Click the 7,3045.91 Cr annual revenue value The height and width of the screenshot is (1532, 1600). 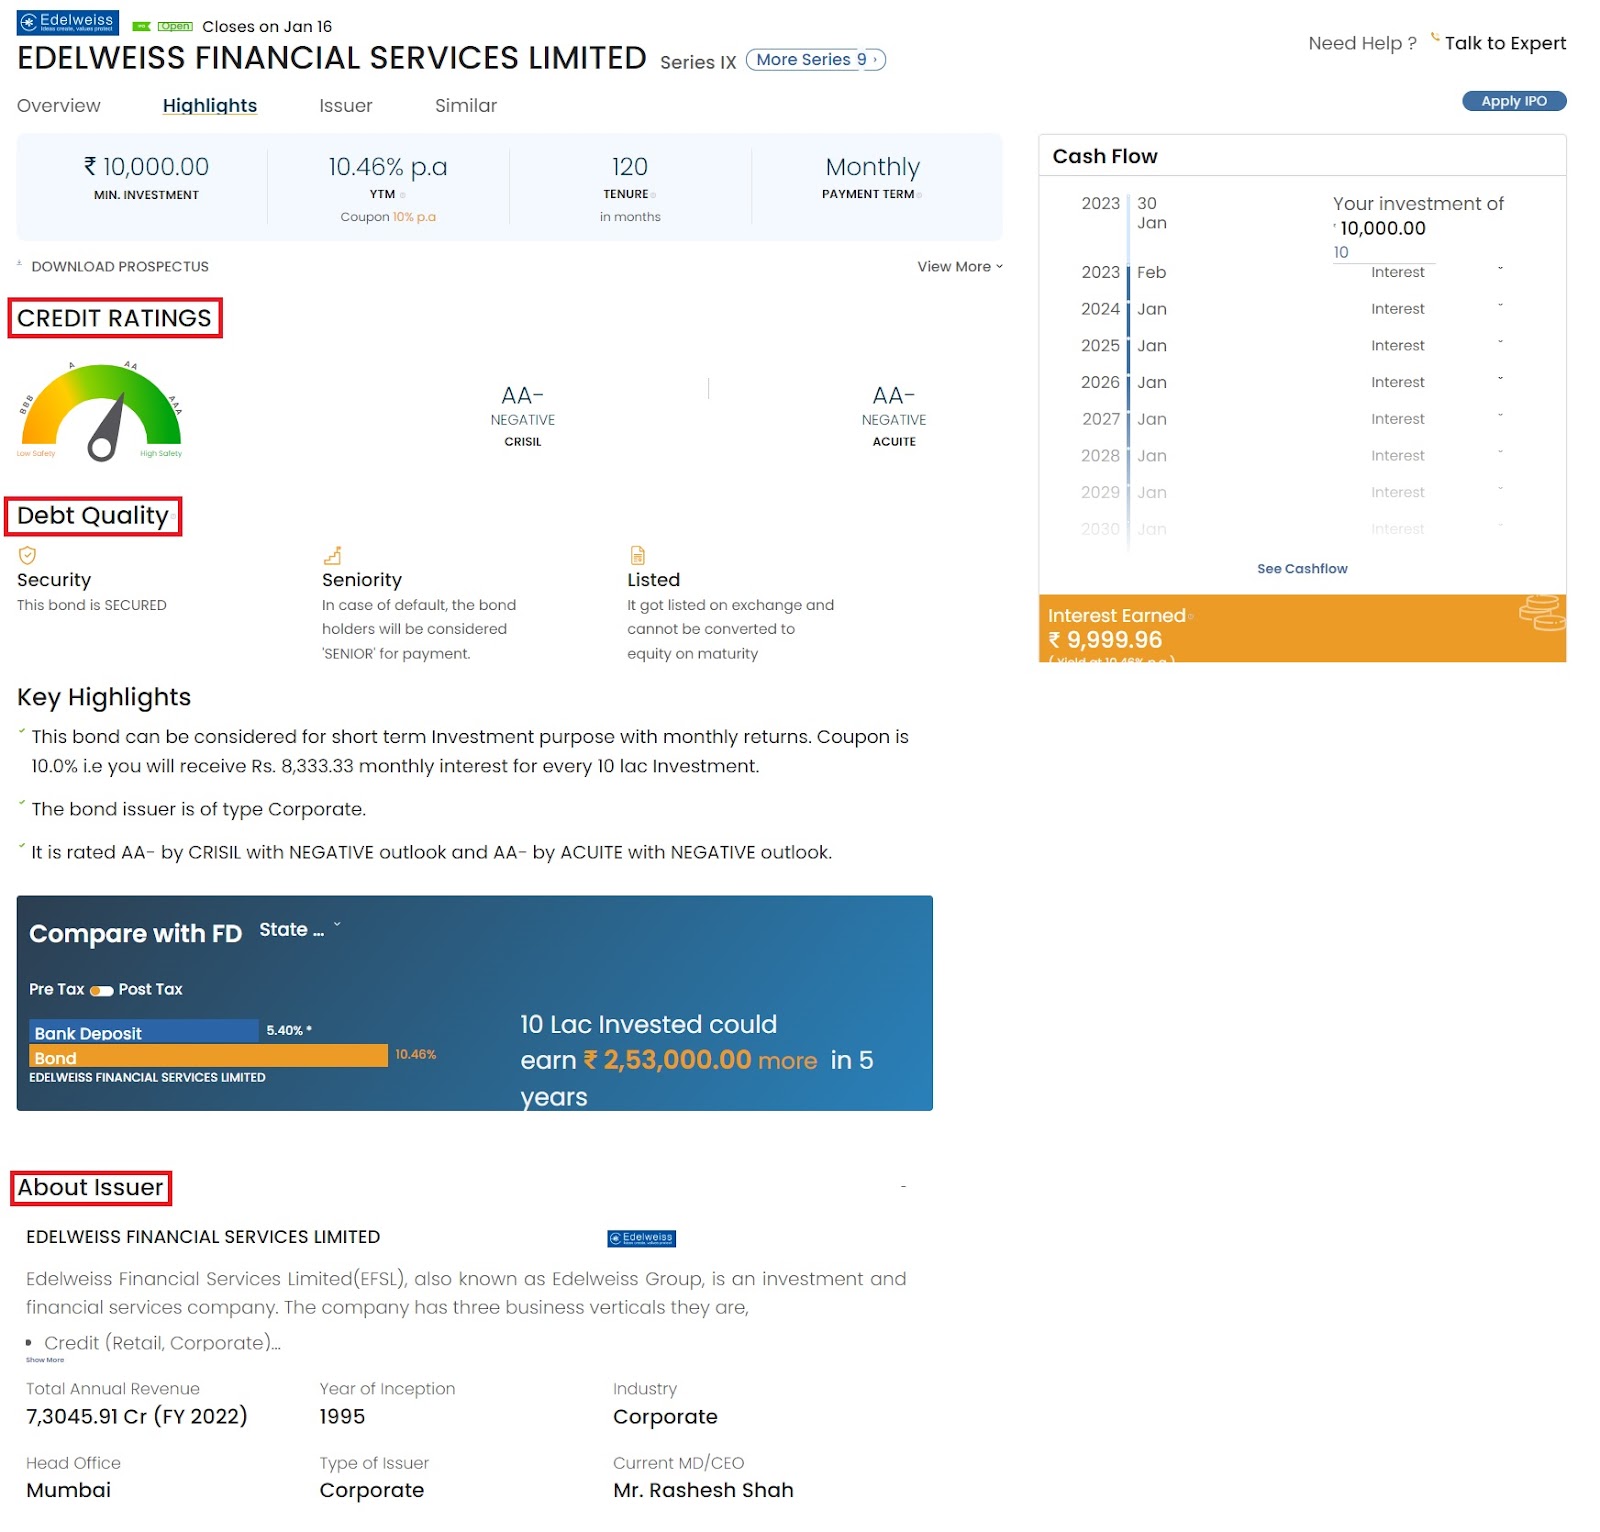pos(137,1416)
